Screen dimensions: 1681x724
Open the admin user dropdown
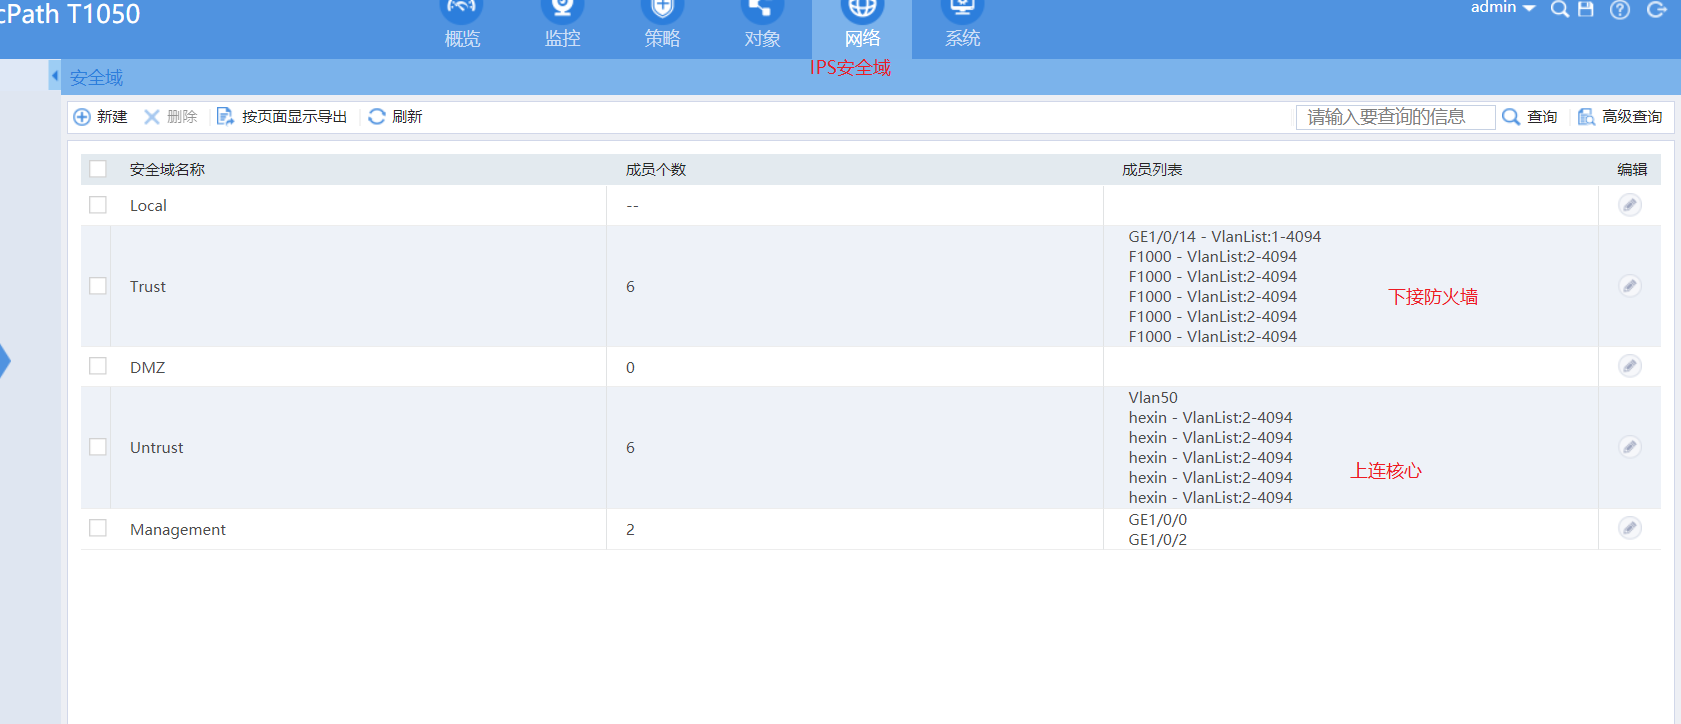1503,8
